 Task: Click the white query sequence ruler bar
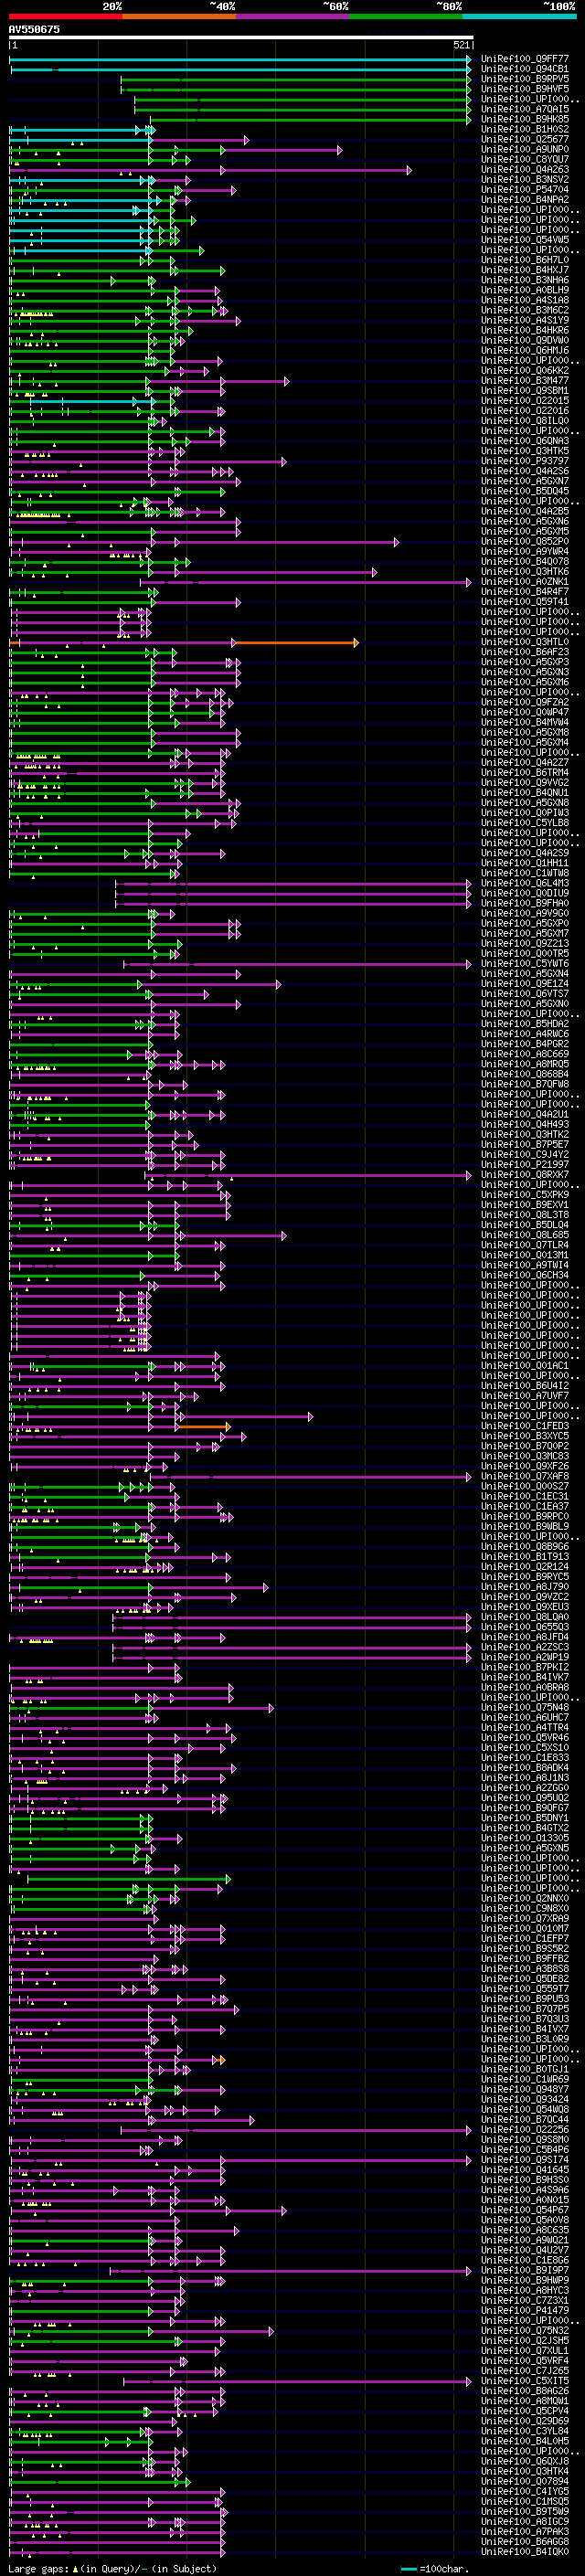[x=241, y=38]
